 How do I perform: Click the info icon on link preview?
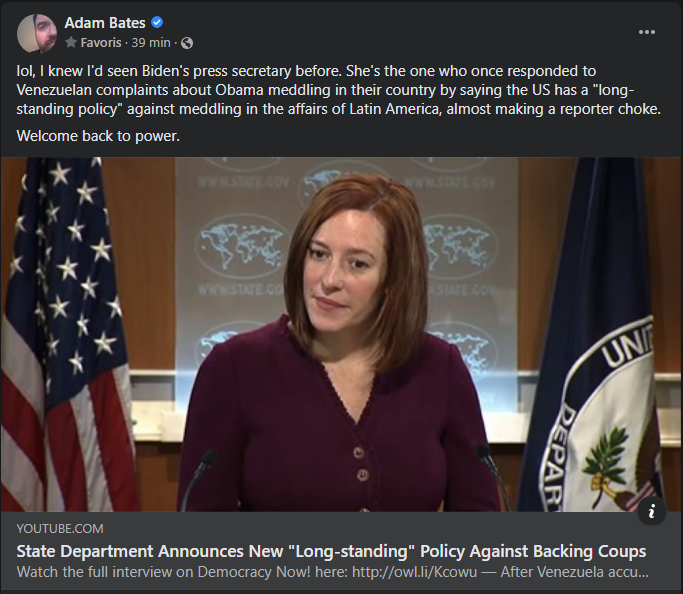click(x=652, y=511)
